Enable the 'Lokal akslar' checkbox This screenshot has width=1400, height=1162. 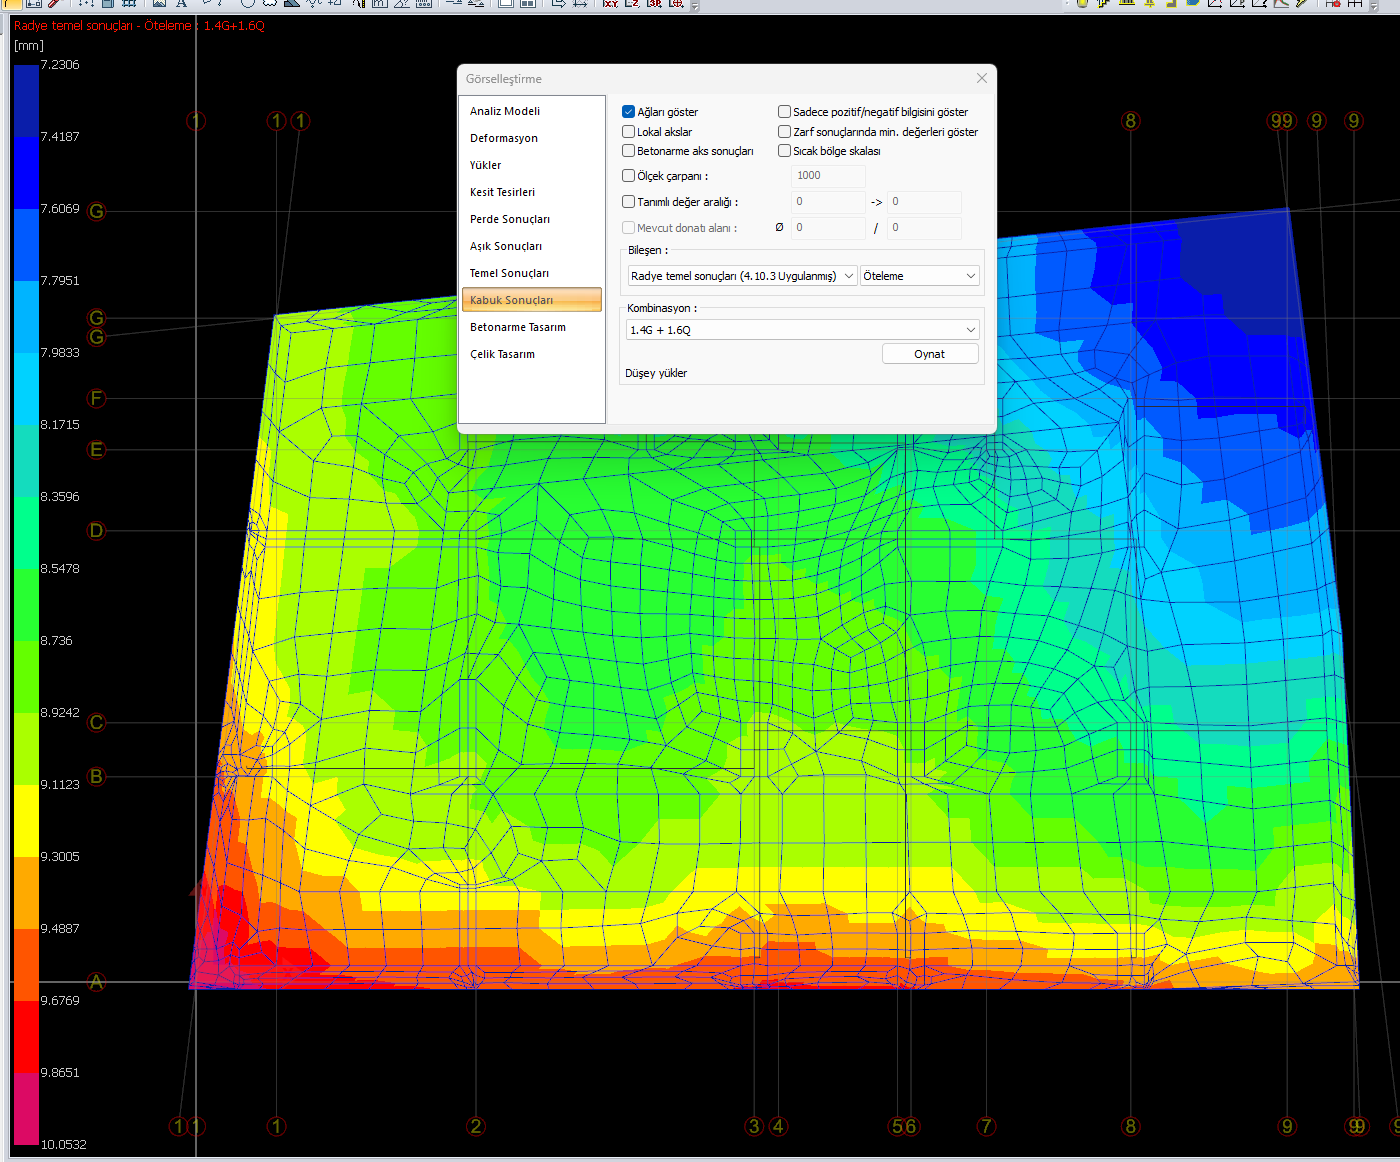point(629,132)
